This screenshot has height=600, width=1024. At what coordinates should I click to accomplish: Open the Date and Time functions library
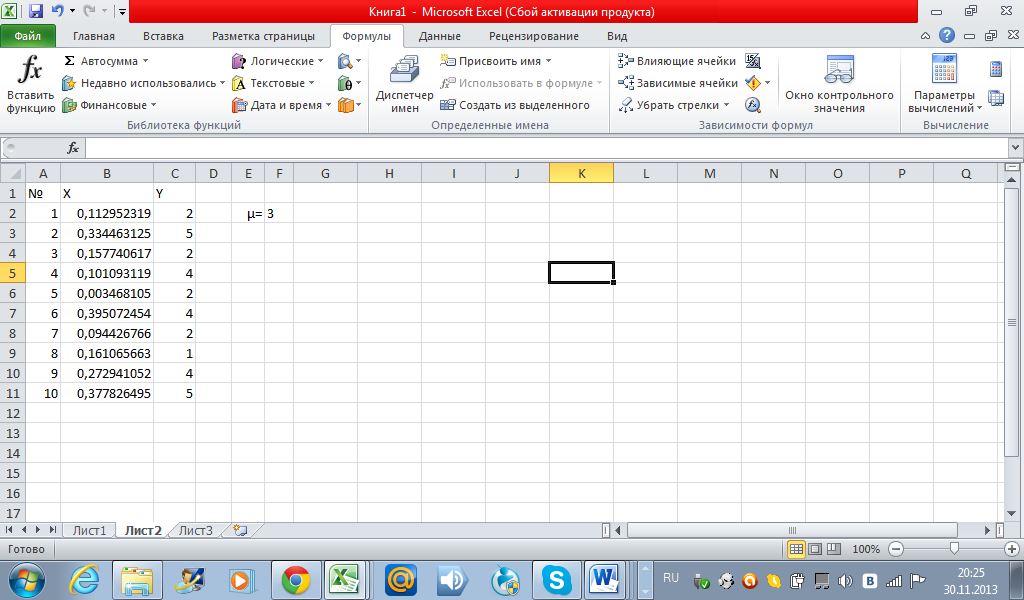(x=281, y=105)
